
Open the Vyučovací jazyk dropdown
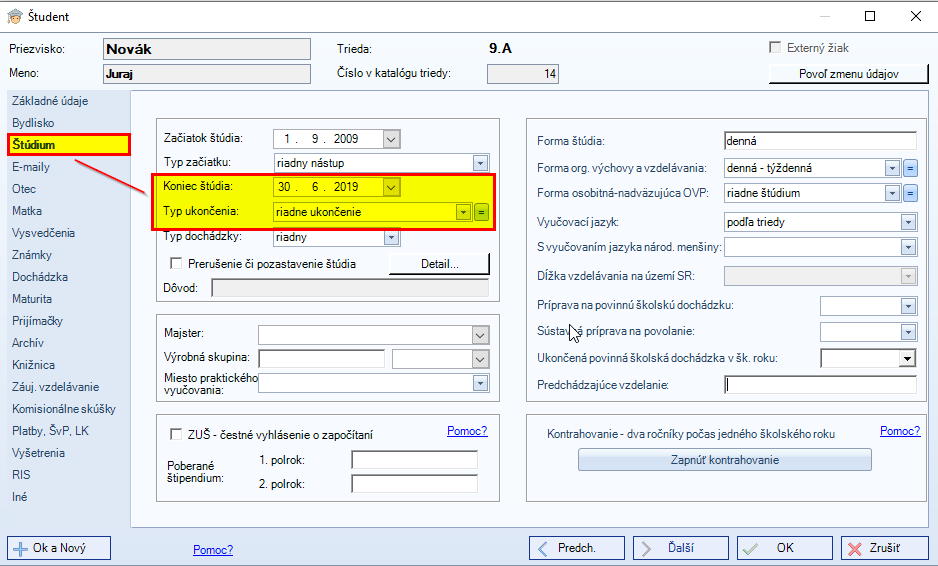(908, 223)
